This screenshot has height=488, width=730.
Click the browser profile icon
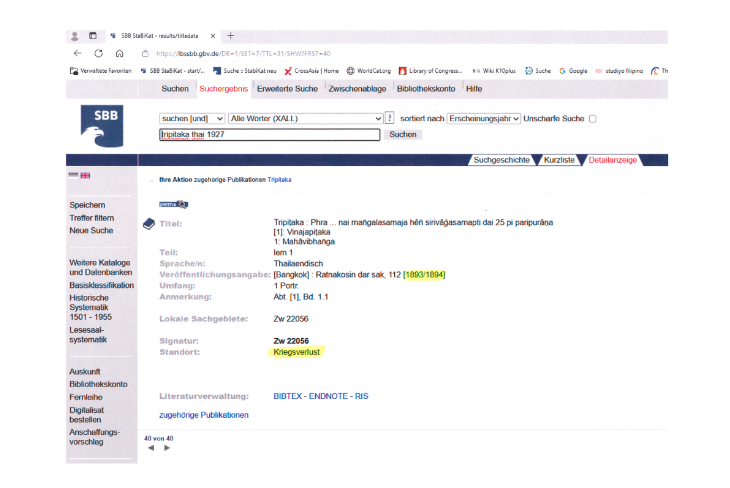click(74, 36)
